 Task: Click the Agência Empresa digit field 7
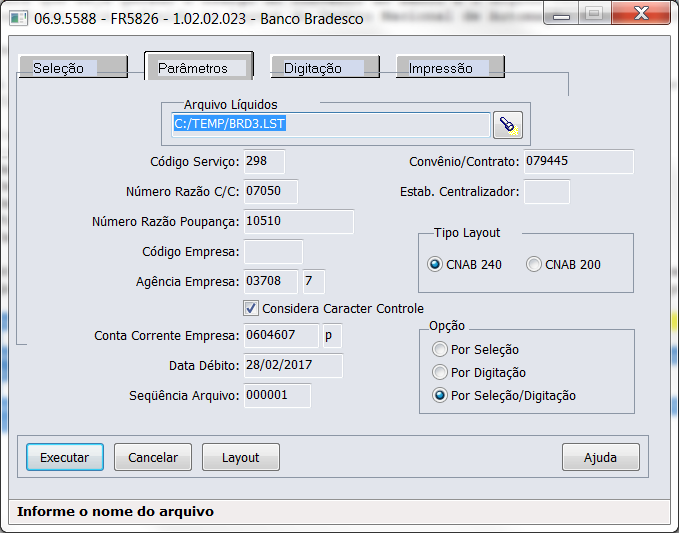(314, 281)
